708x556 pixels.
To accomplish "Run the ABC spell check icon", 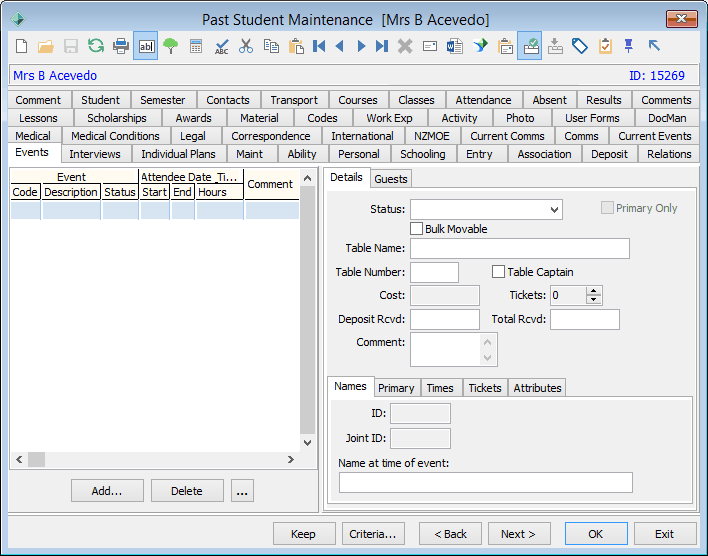I will [221, 47].
